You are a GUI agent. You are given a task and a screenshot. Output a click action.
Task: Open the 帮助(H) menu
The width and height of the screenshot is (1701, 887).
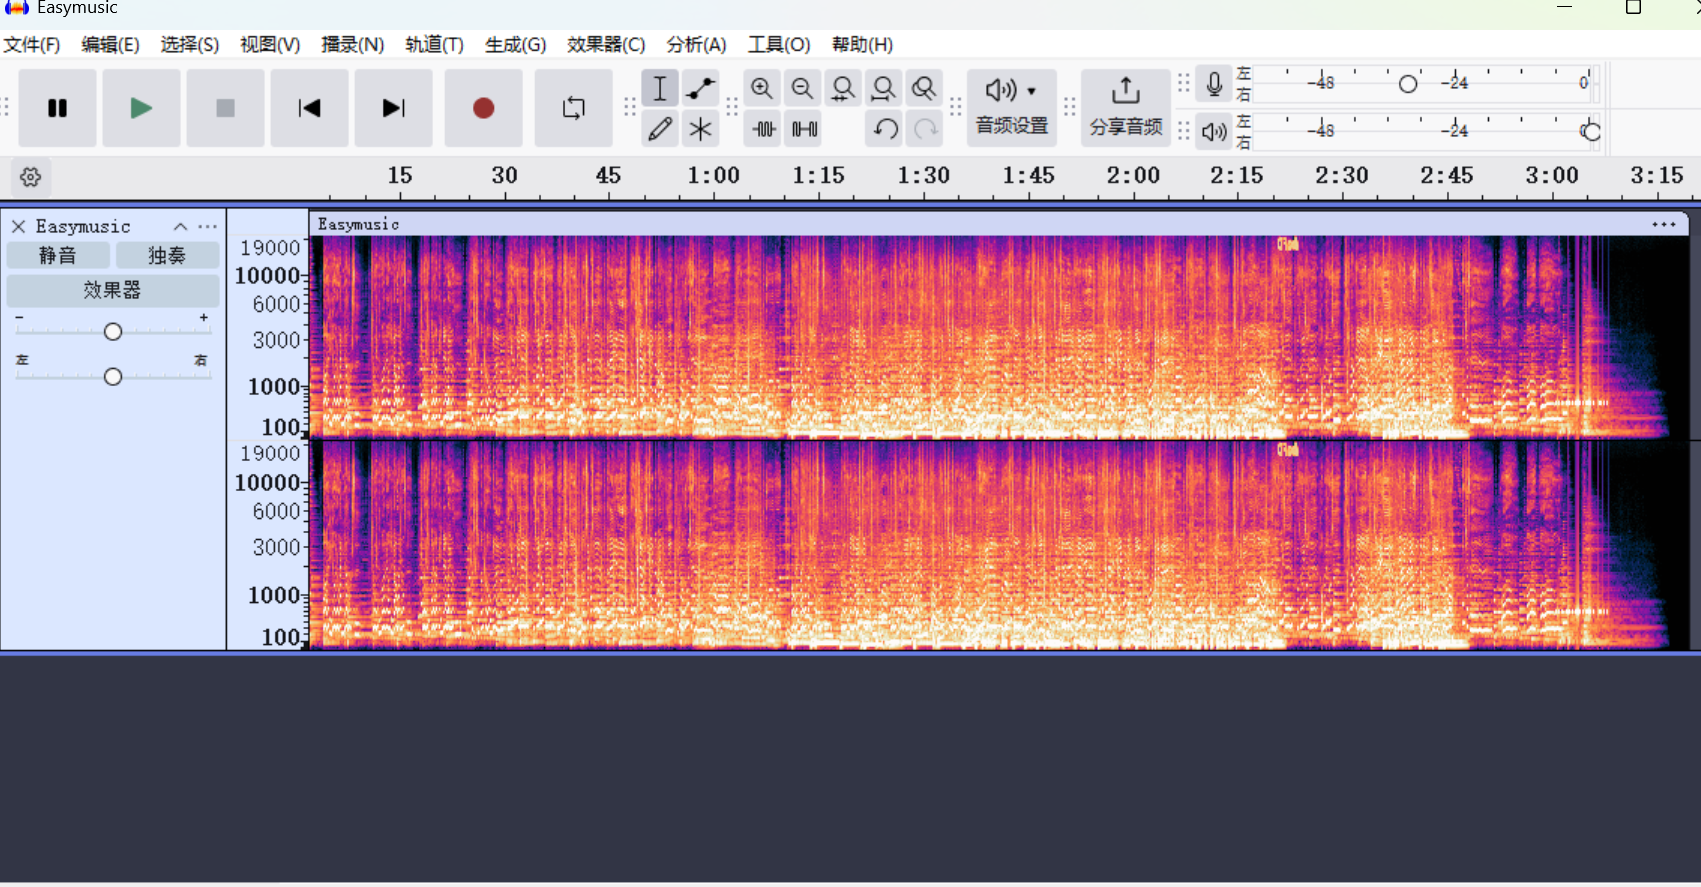(x=862, y=45)
